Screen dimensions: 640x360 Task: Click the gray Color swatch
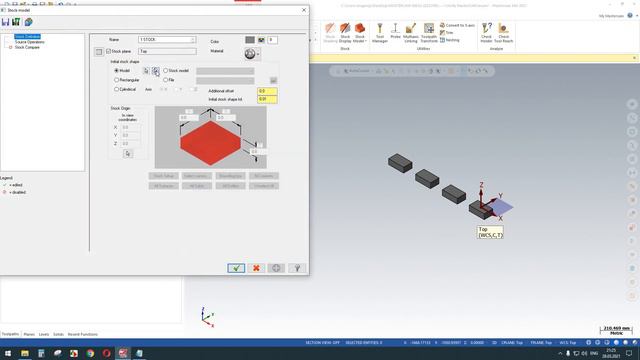(x=250, y=40)
